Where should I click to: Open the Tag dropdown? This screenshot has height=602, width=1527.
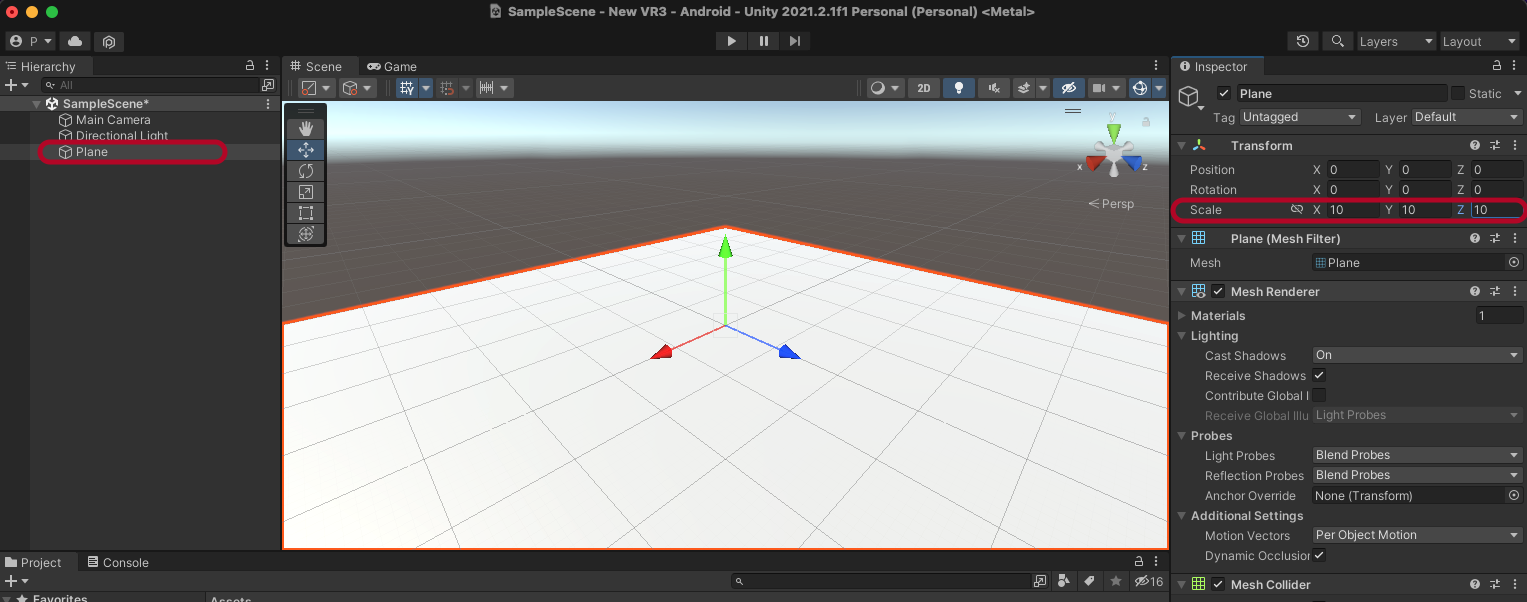pos(1299,117)
